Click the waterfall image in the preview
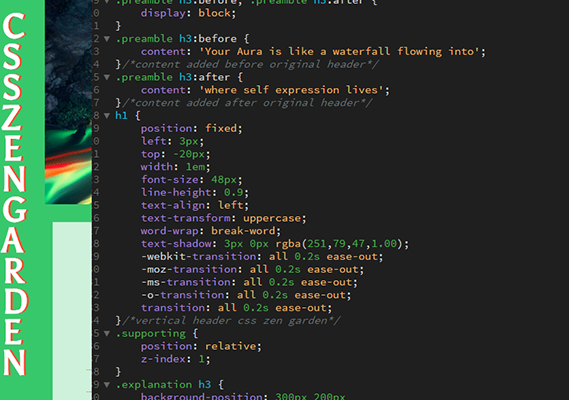This screenshot has height=400, width=569. click(x=68, y=102)
